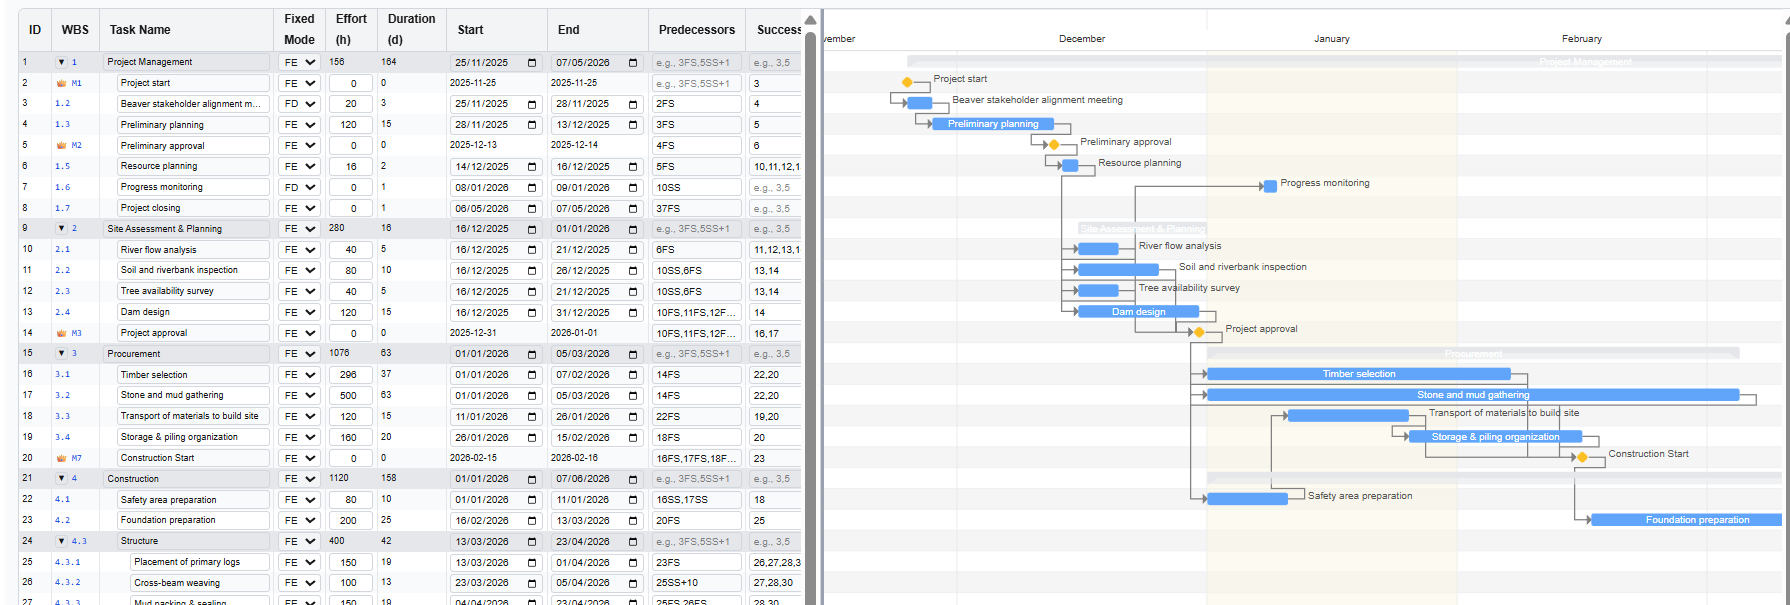The height and width of the screenshot is (605, 1790).
Task: Open calendar picker for Timber selection start date
Action: pyautogui.click(x=531, y=375)
